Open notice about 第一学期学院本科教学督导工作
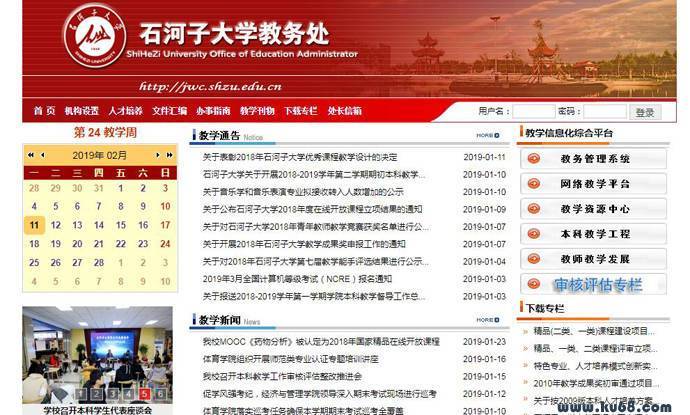690x415 pixels. pos(314,297)
